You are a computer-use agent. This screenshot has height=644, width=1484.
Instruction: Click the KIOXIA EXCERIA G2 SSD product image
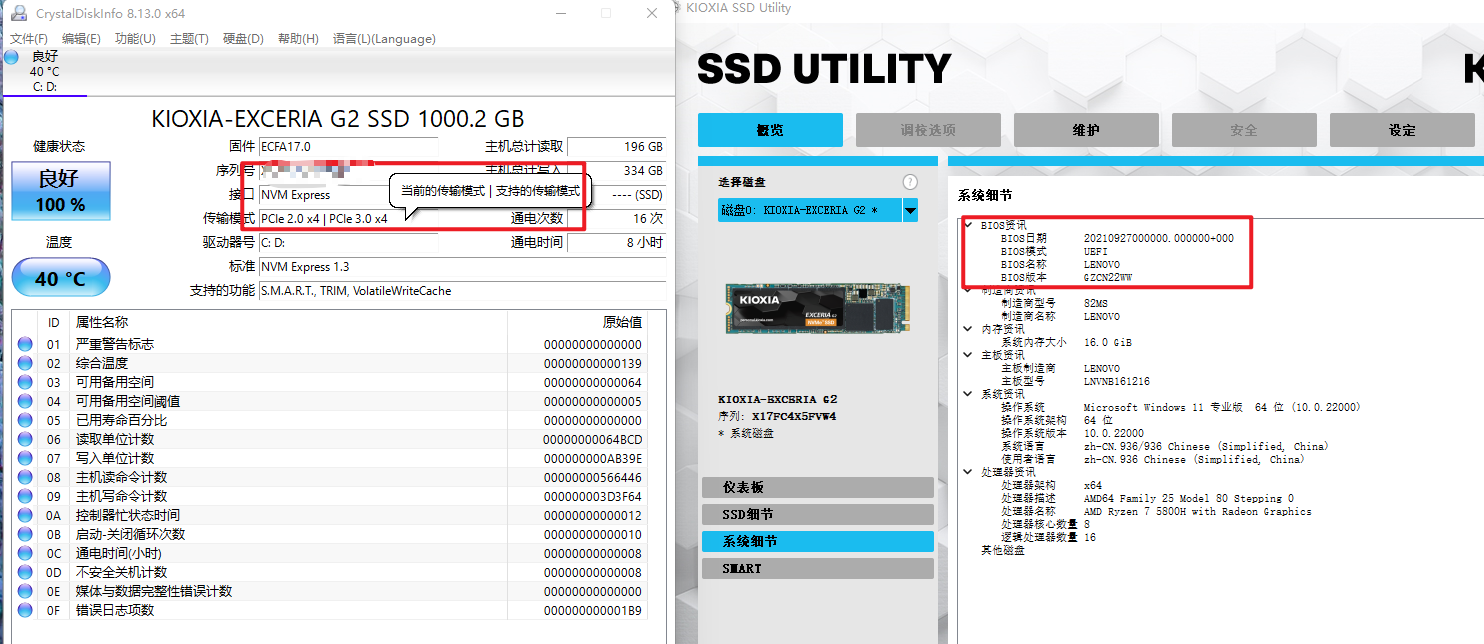[817, 308]
